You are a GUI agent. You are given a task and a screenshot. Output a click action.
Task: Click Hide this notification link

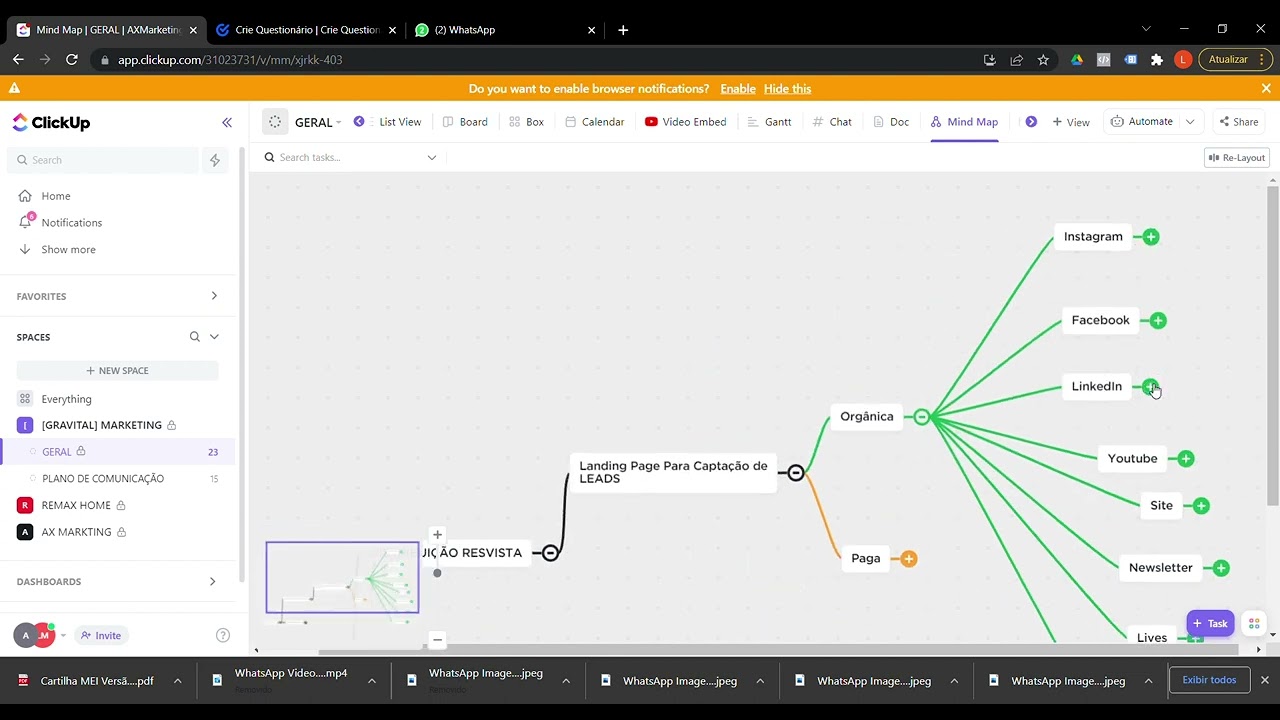point(787,89)
